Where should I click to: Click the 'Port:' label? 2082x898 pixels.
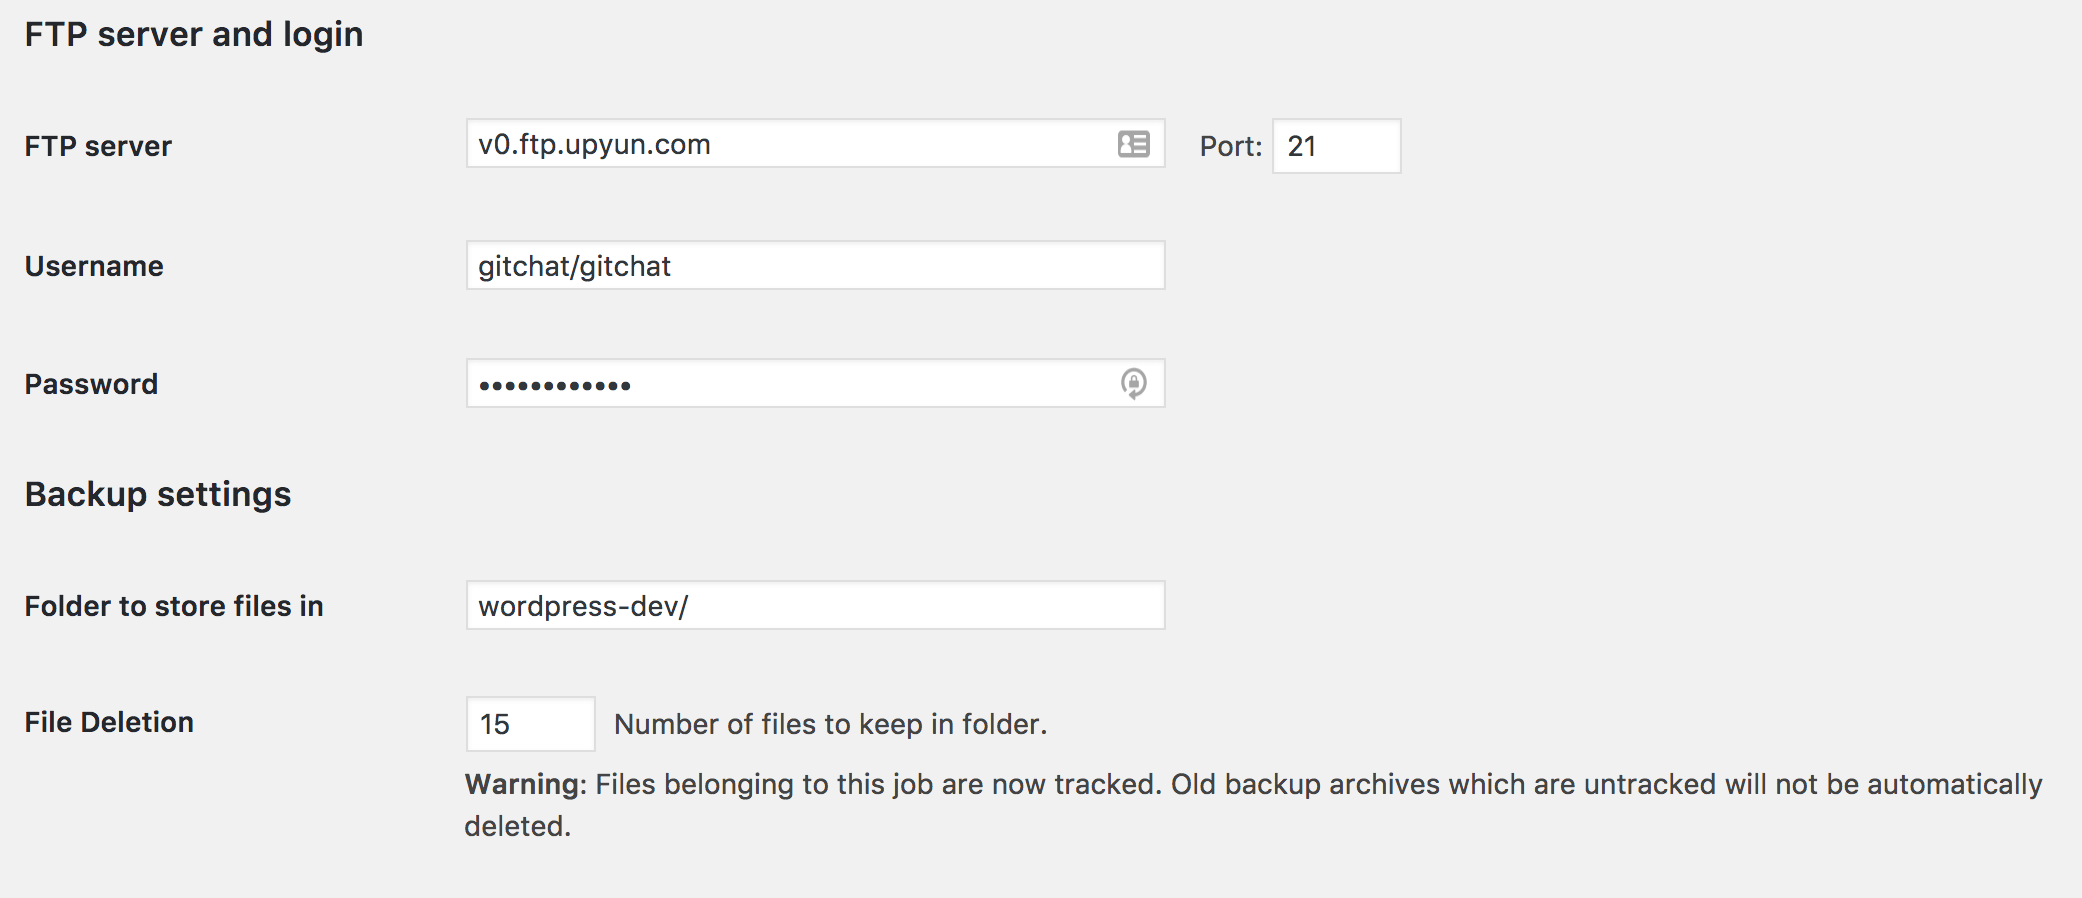point(1230,146)
